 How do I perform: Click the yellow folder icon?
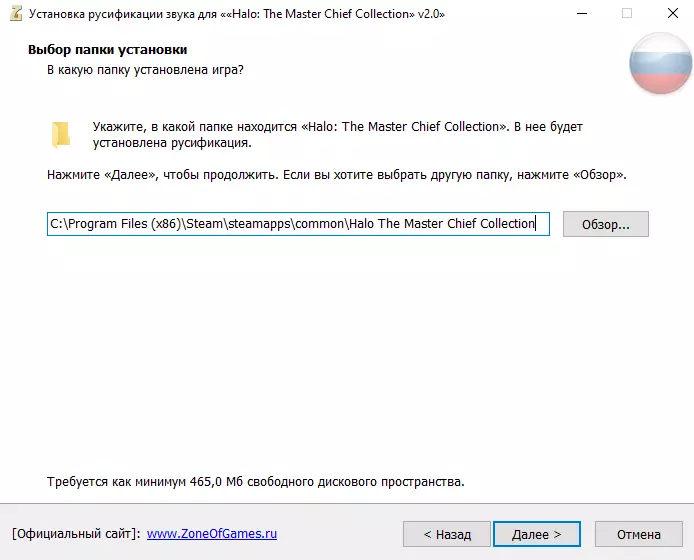(62, 134)
